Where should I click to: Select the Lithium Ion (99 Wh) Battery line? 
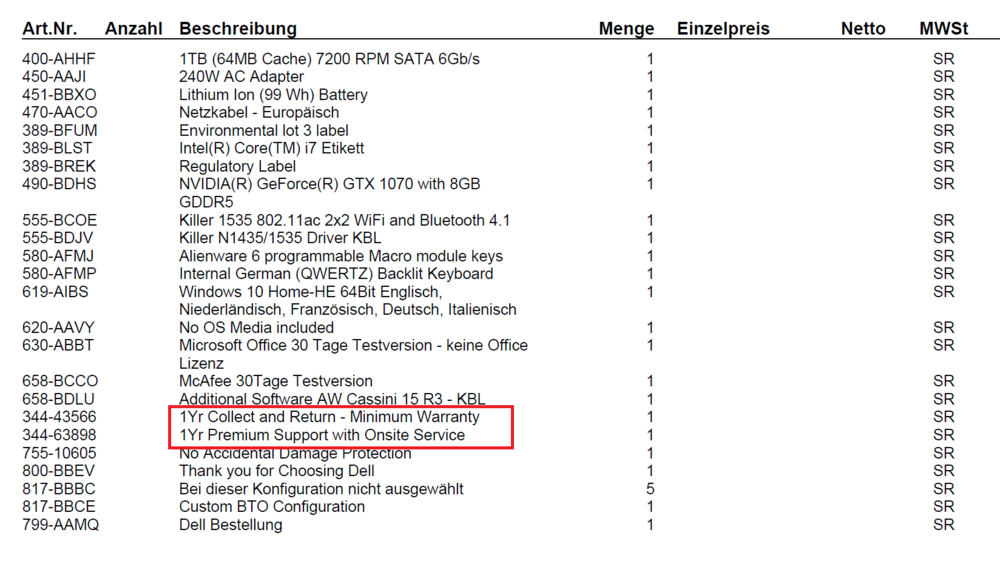[x=273, y=95]
